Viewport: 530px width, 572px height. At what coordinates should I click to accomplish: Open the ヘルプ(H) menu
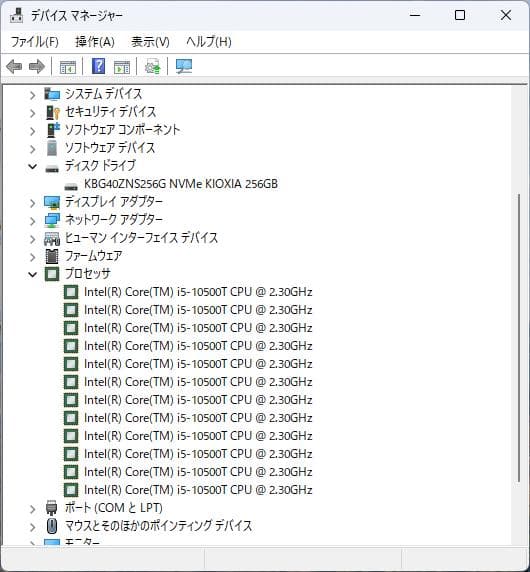pyautogui.click(x=209, y=42)
